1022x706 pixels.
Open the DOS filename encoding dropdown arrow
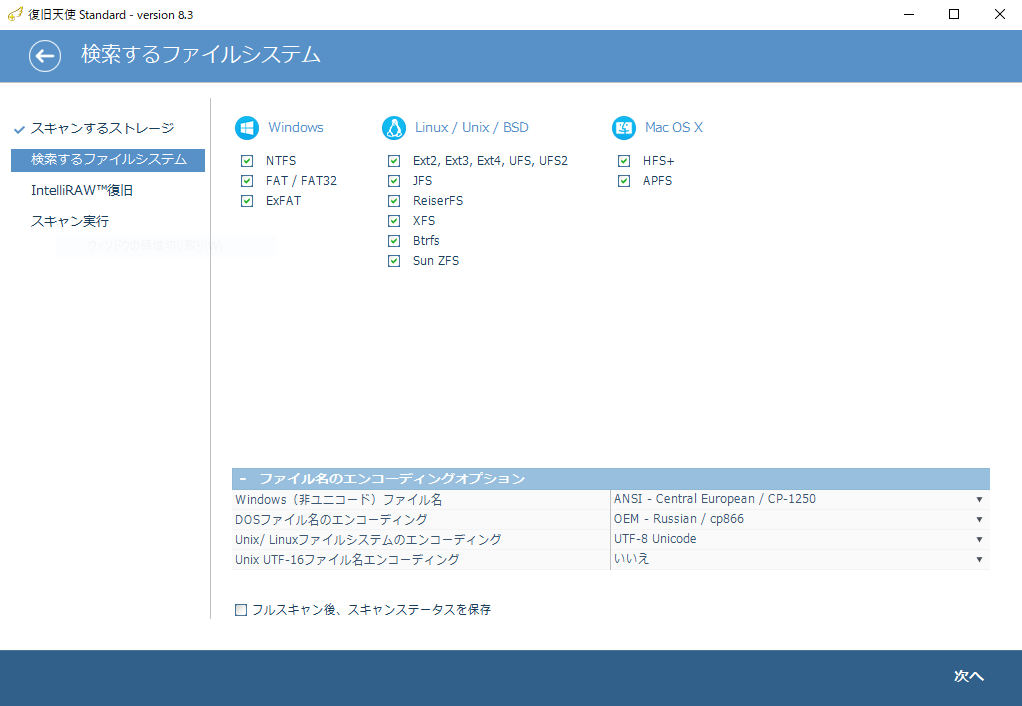[979, 520]
